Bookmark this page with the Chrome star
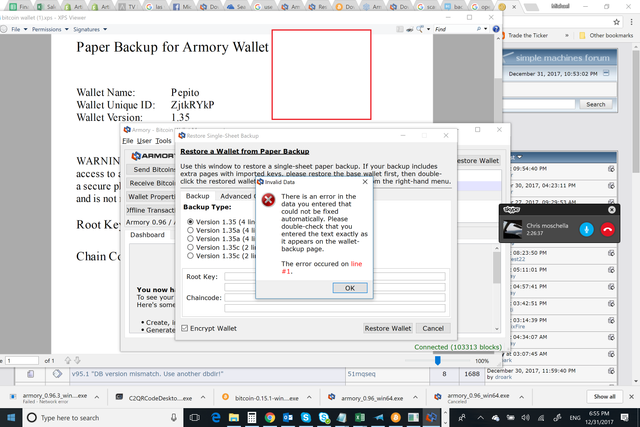 [616, 22]
